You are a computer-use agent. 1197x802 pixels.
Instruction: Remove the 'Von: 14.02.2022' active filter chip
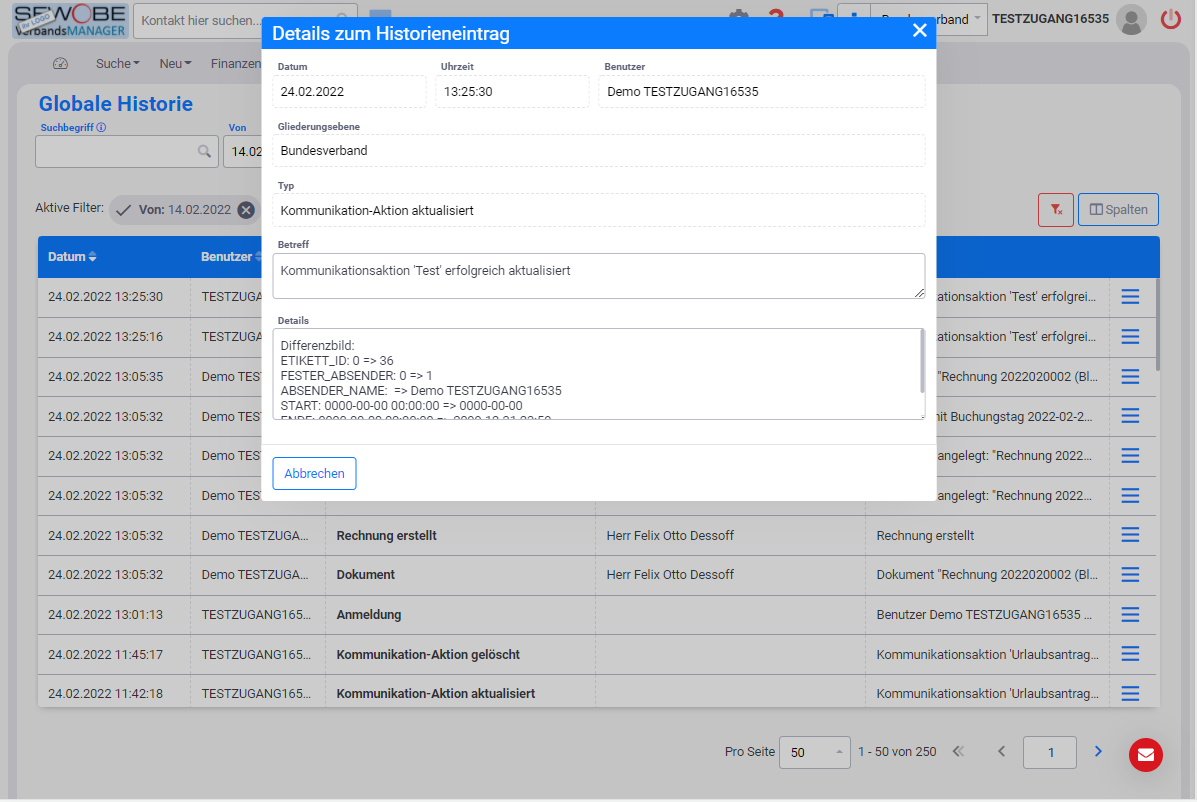[246, 210]
